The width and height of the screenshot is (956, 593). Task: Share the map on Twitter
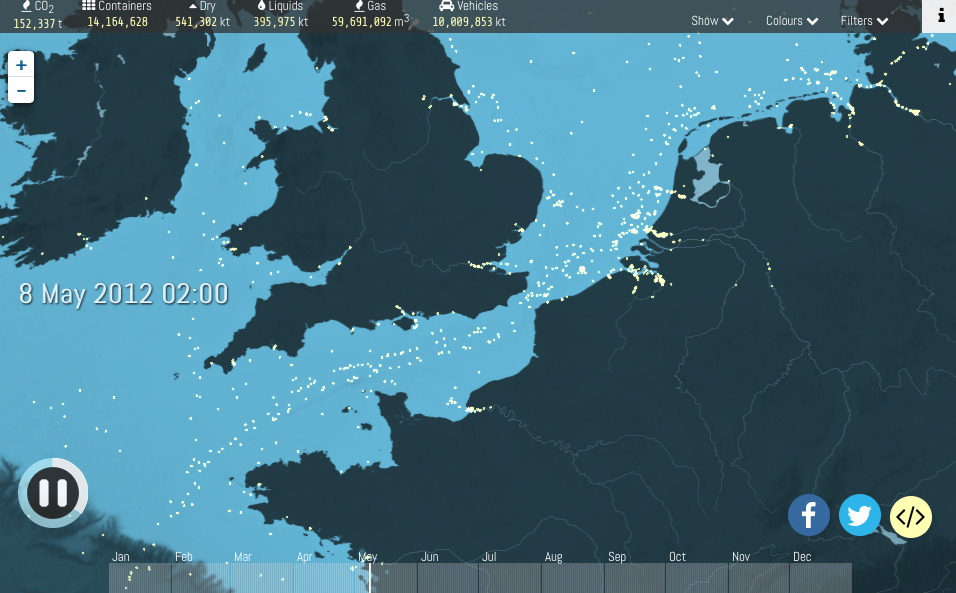(859, 516)
